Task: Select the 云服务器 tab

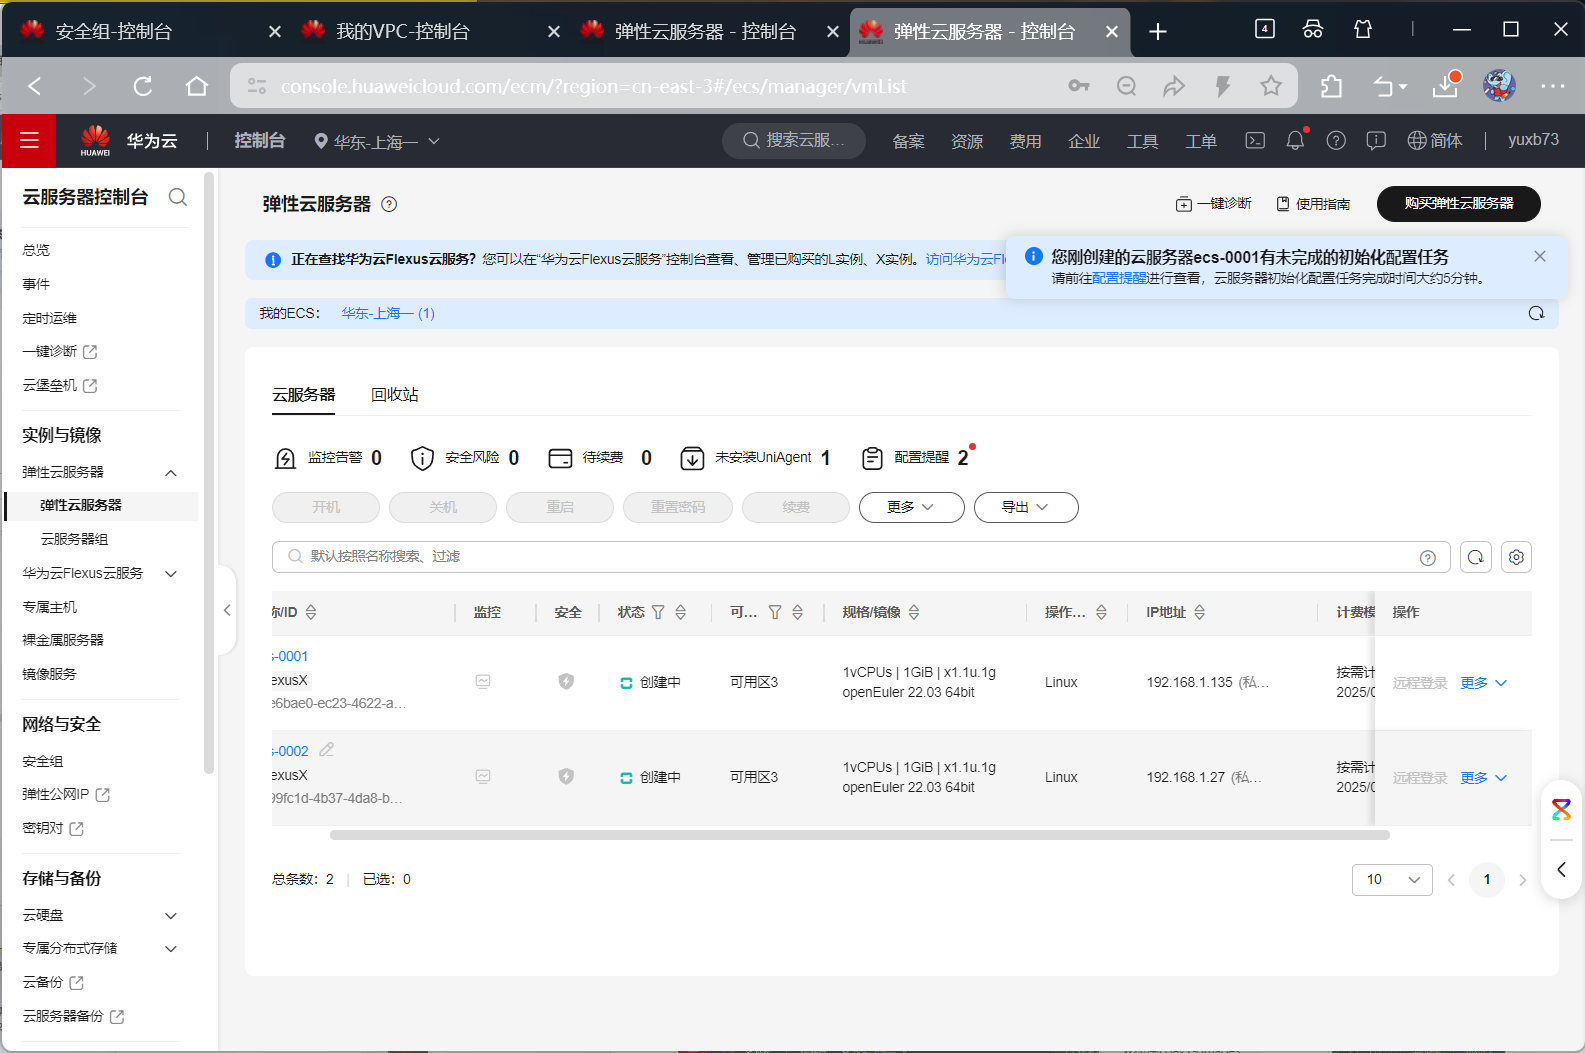Action: [x=304, y=395]
